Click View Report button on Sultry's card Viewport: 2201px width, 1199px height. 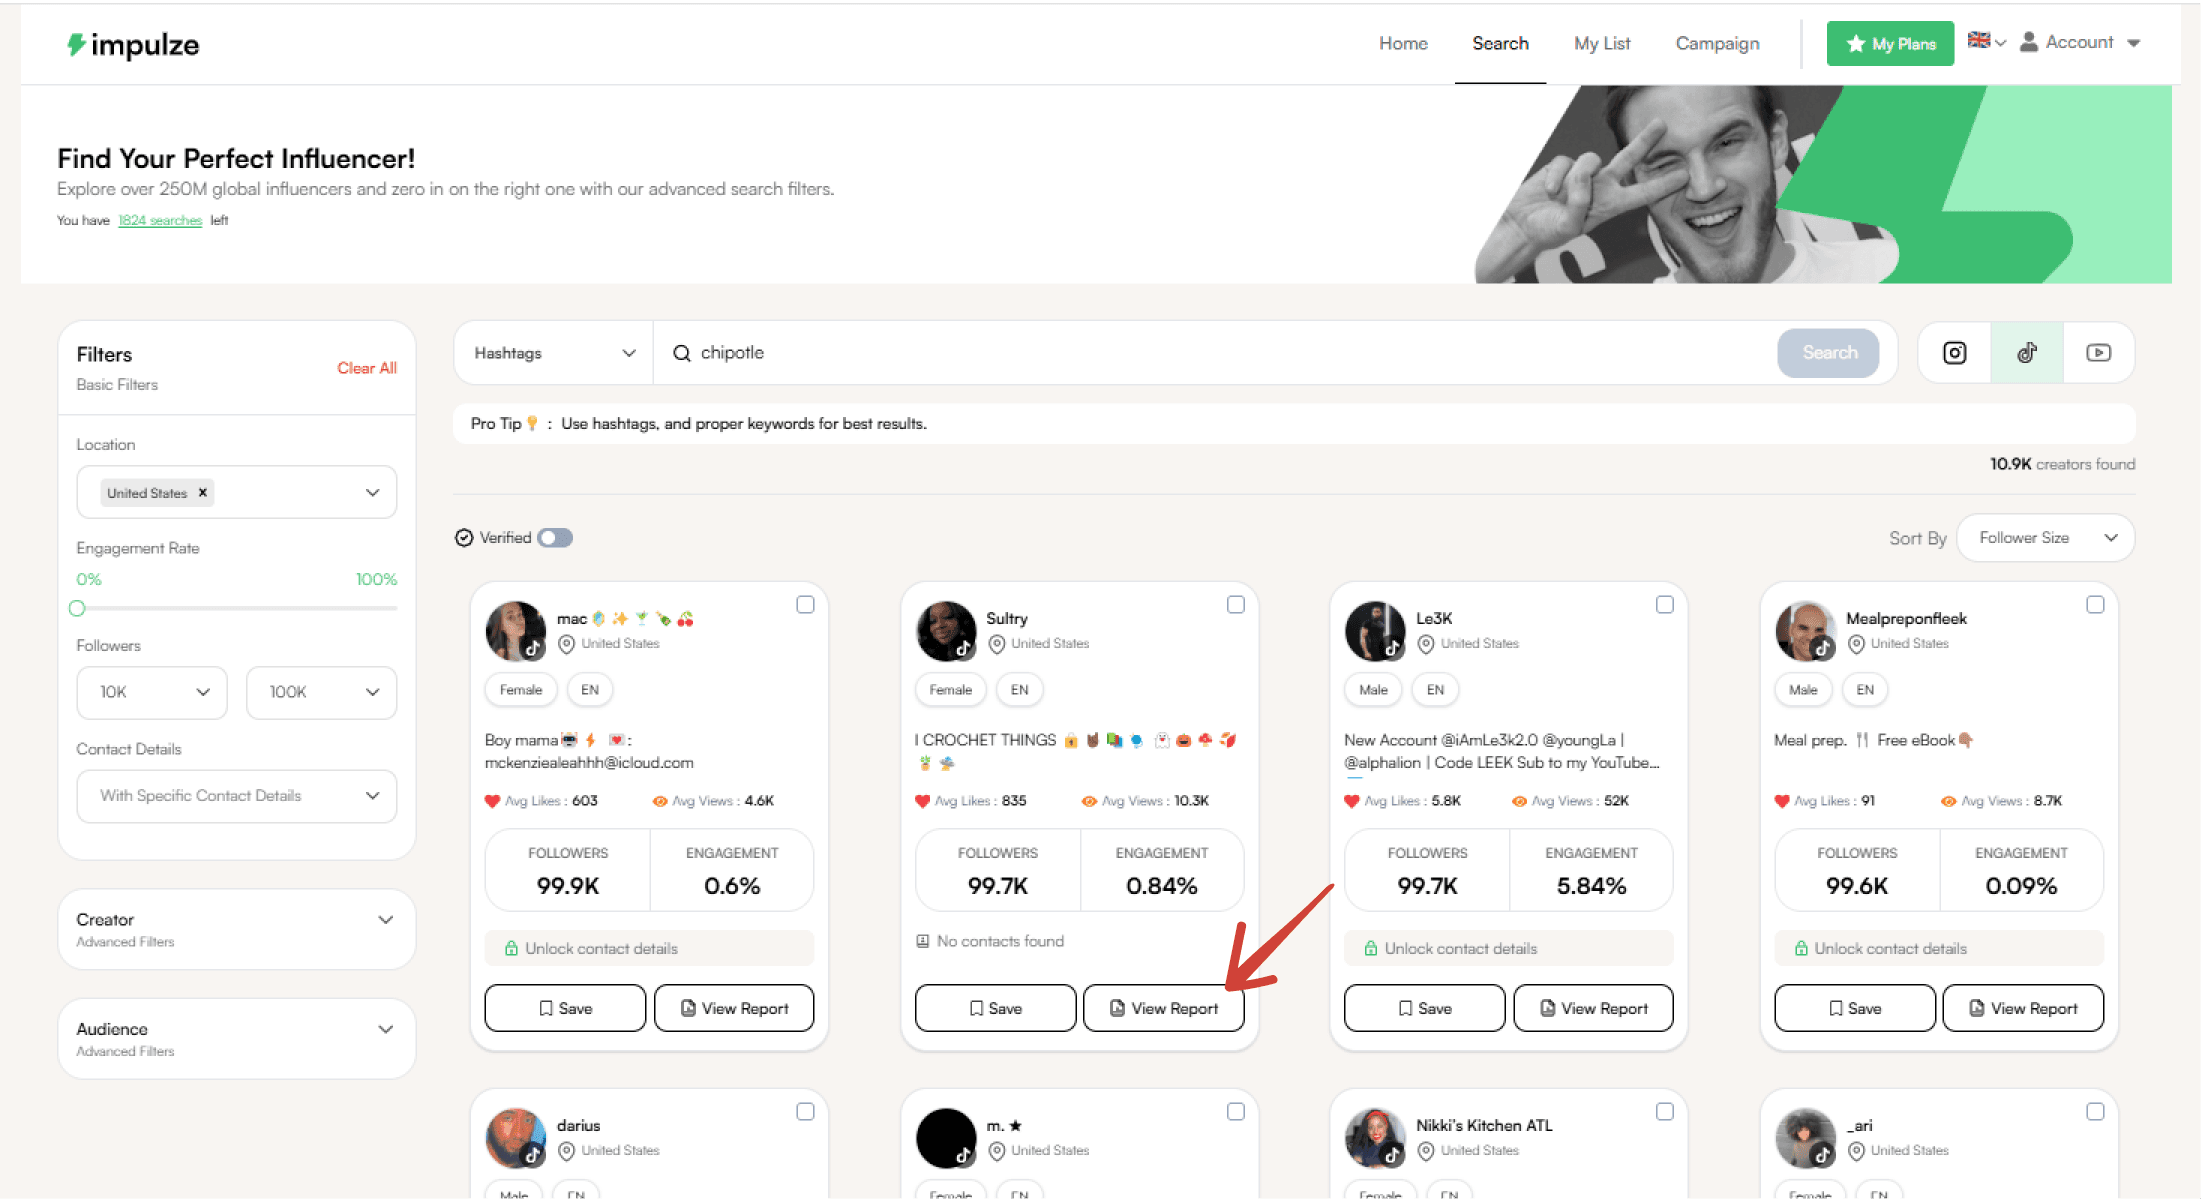tap(1166, 1009)
